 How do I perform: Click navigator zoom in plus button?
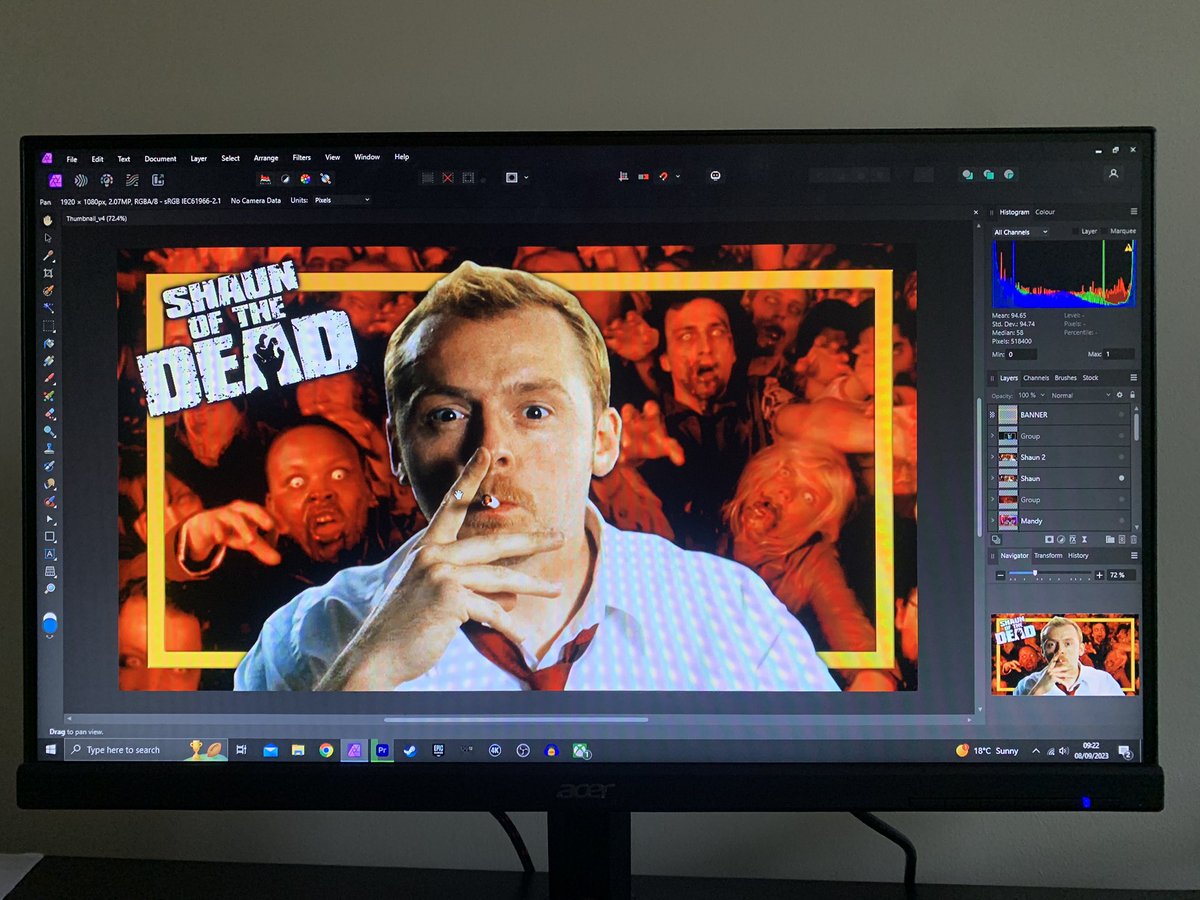click(1100, 575)
